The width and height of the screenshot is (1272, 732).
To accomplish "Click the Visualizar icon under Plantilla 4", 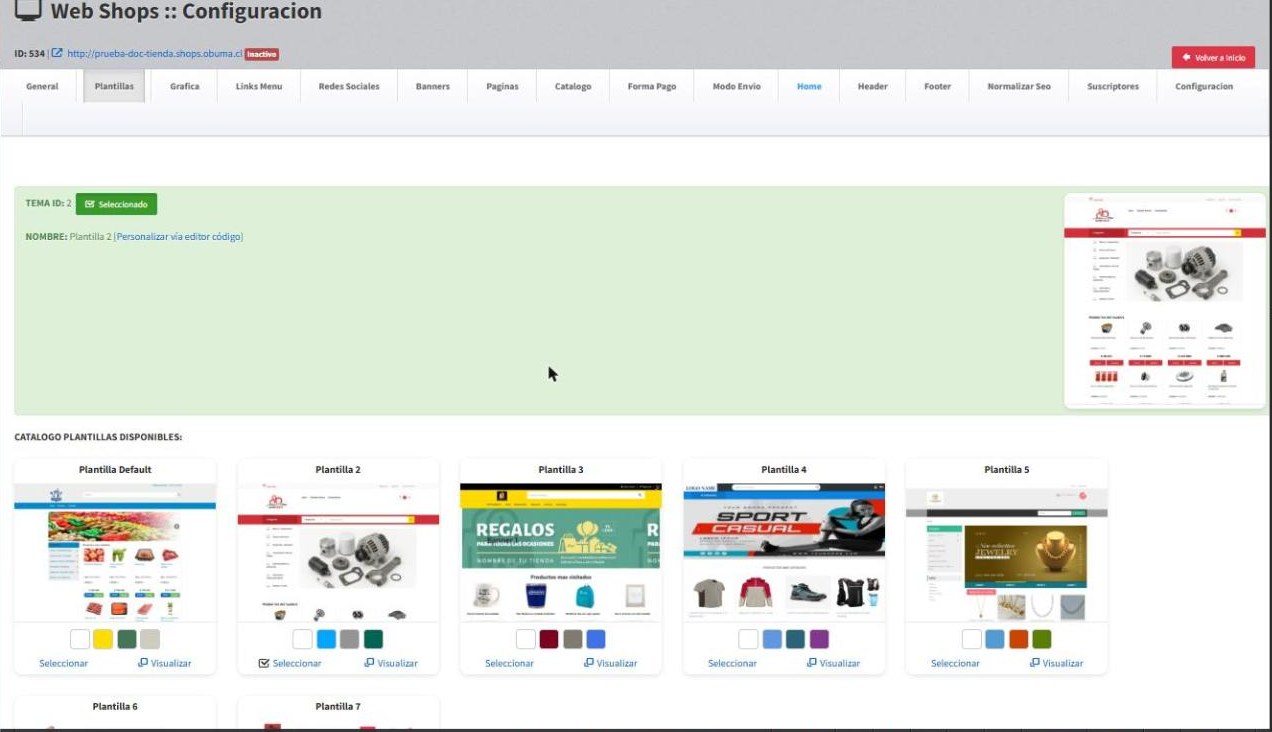I will [x=812, y=662].
